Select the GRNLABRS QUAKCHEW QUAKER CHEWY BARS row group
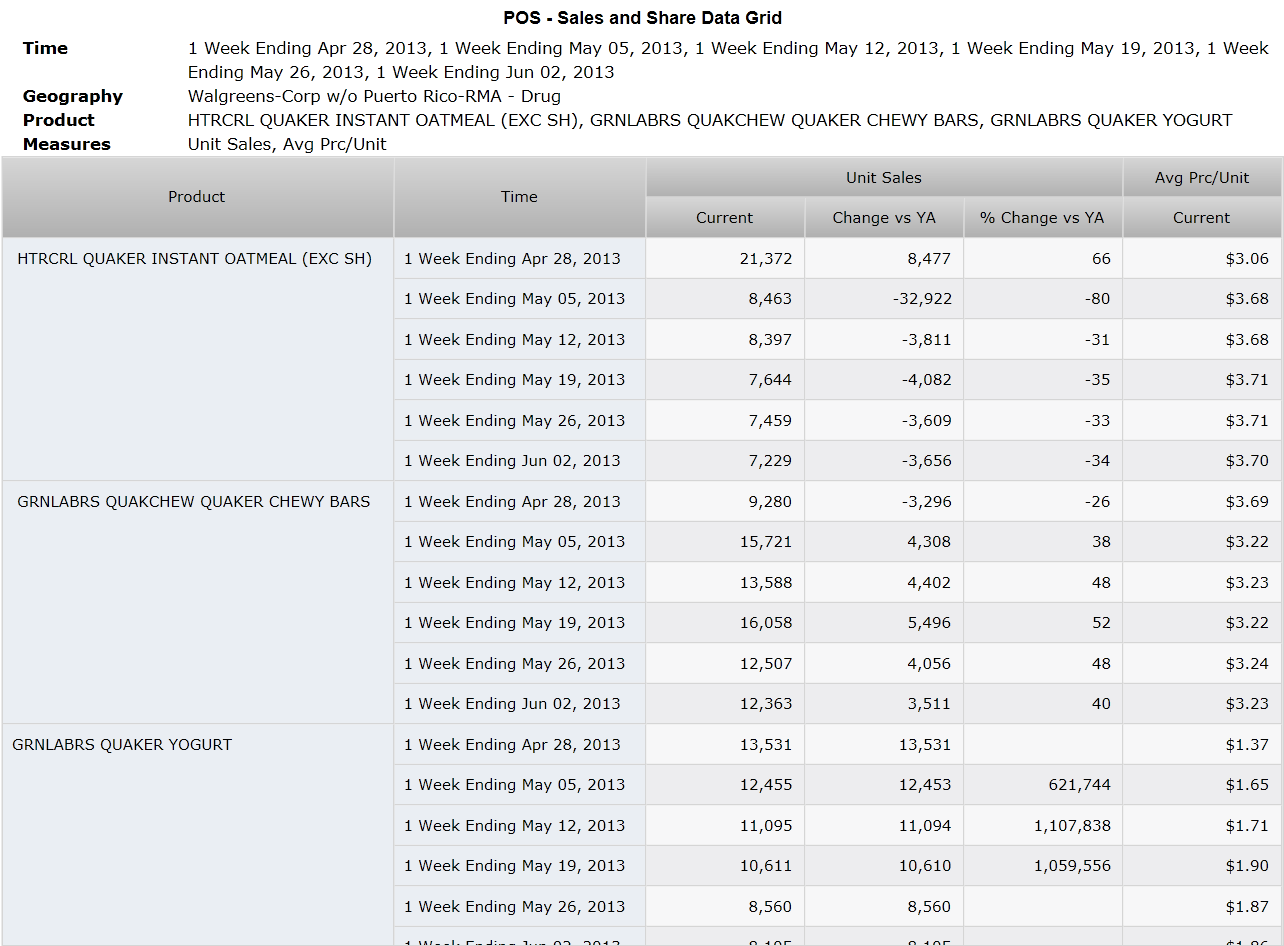Image resolution: width=1284 pixels, height=946 pixels. [x=198, y=602]
